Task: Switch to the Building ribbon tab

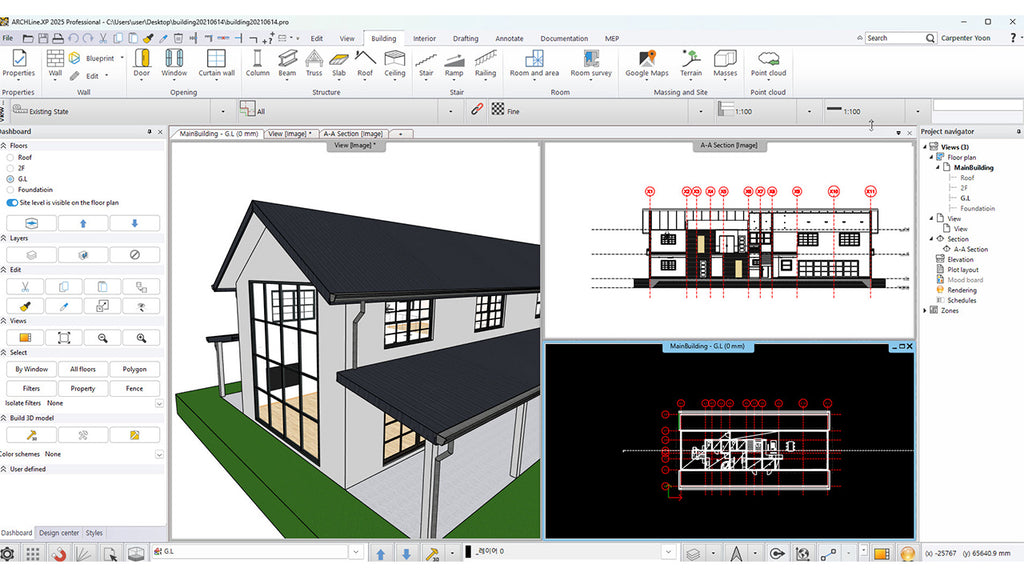Action: click(x=383, y=37)
